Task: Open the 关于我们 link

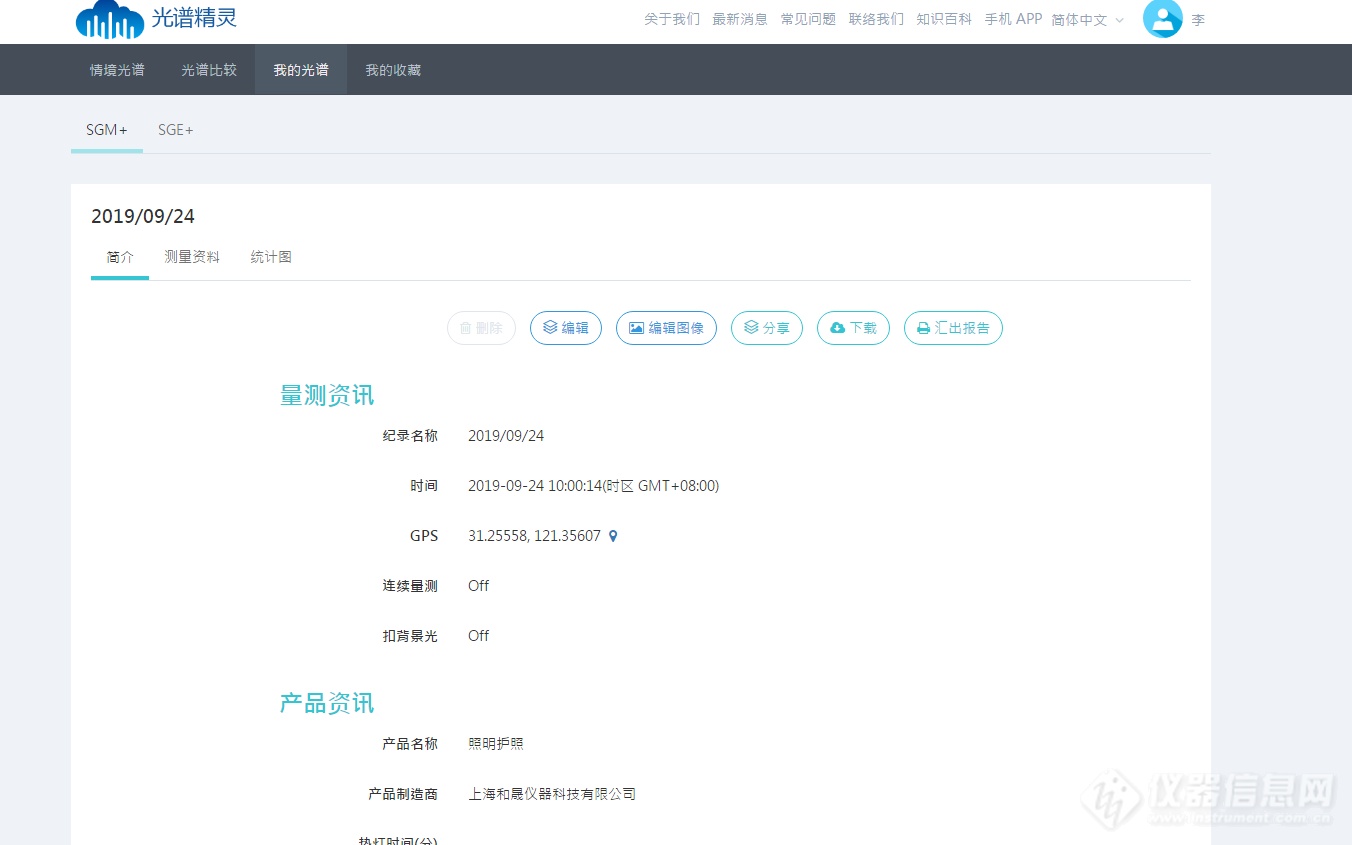Action: (x=672, y=19)
